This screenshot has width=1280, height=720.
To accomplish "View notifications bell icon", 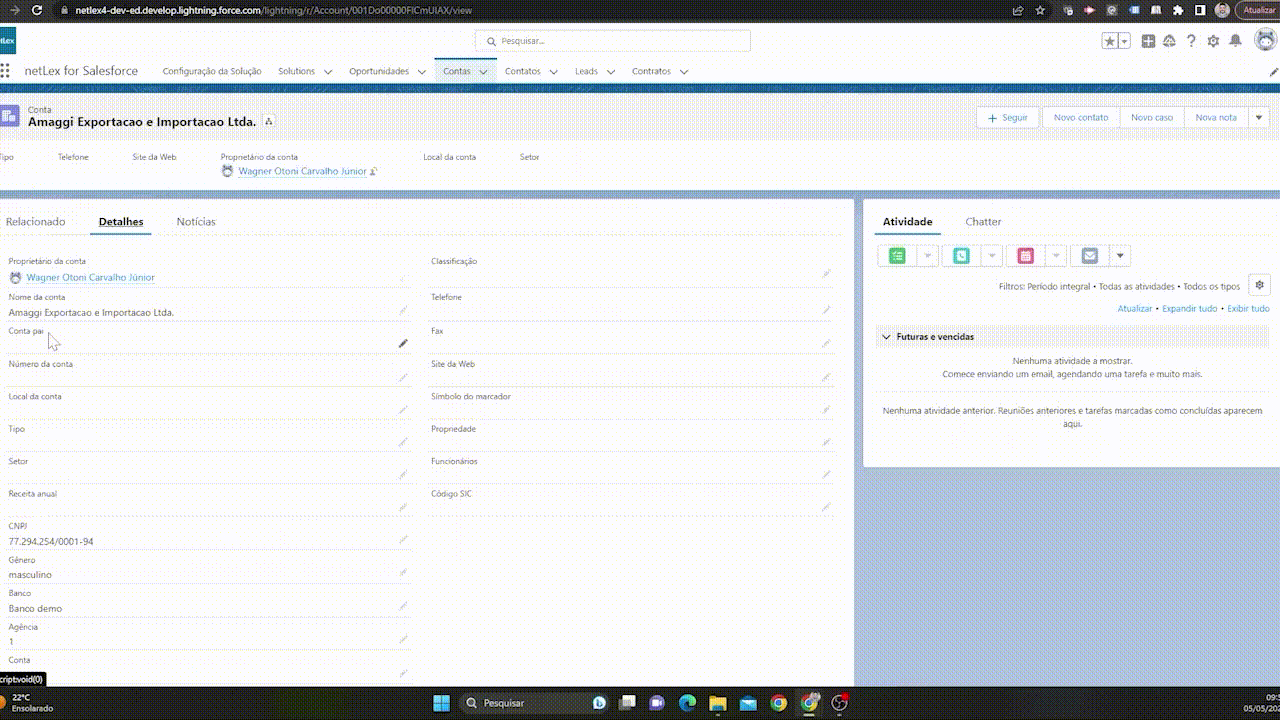I will coord(1236,41).
